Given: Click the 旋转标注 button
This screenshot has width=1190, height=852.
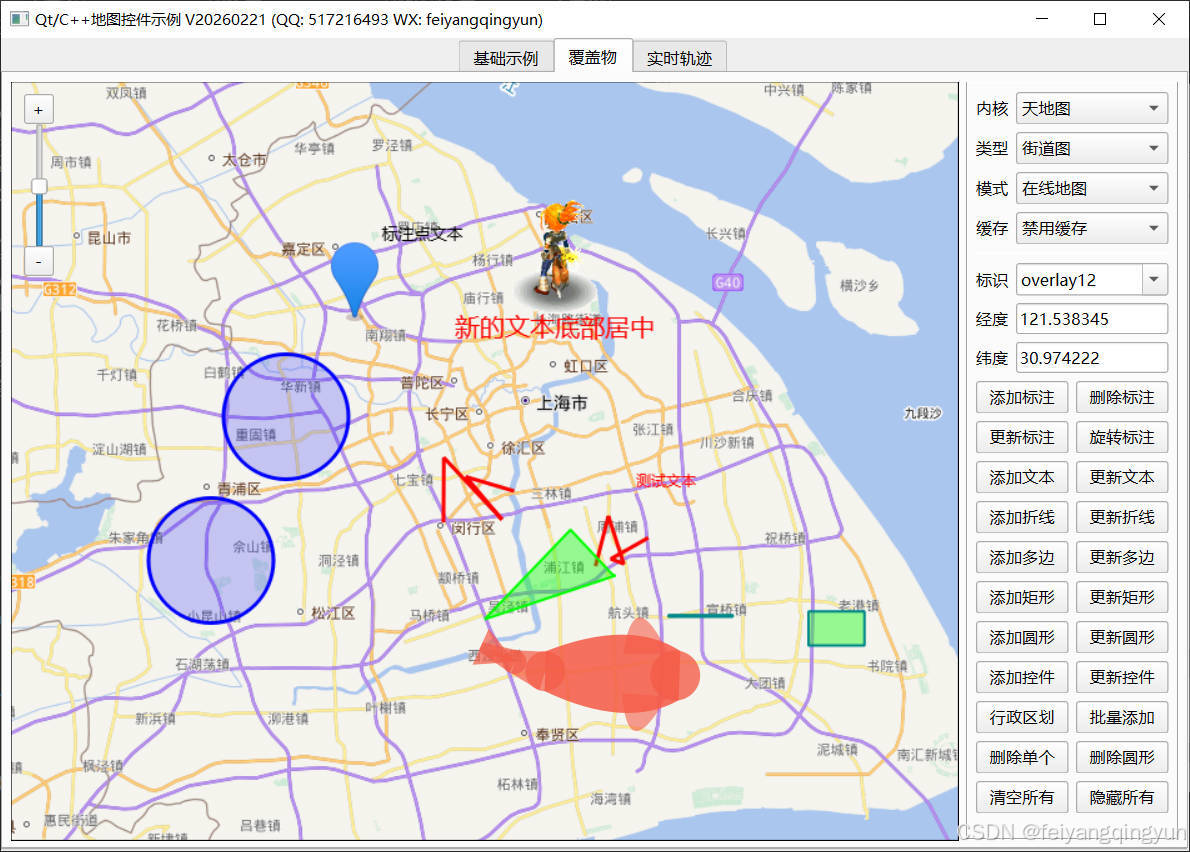Looking at the screenshot, I should pos(1122,438).
